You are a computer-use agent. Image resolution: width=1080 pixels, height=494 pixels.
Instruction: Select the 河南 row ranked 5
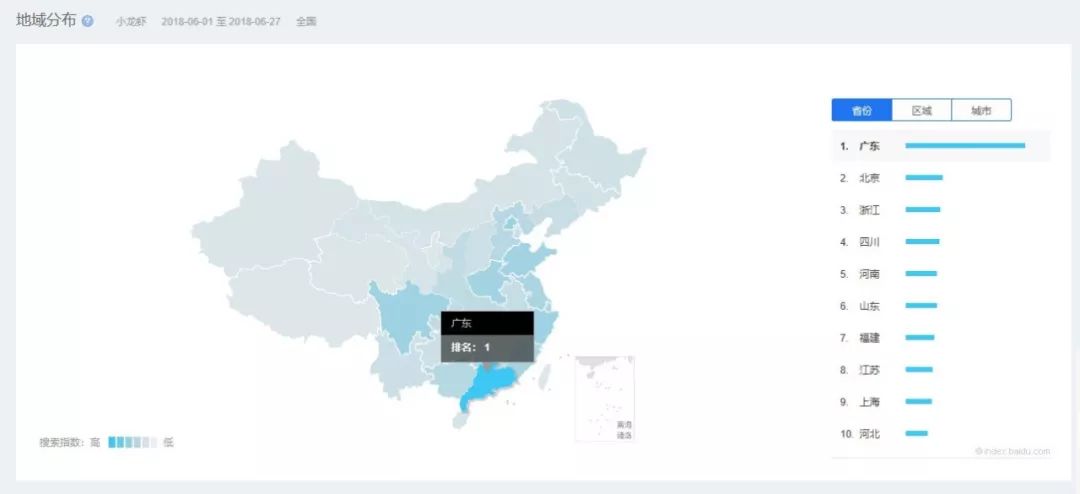pos(941,274)
